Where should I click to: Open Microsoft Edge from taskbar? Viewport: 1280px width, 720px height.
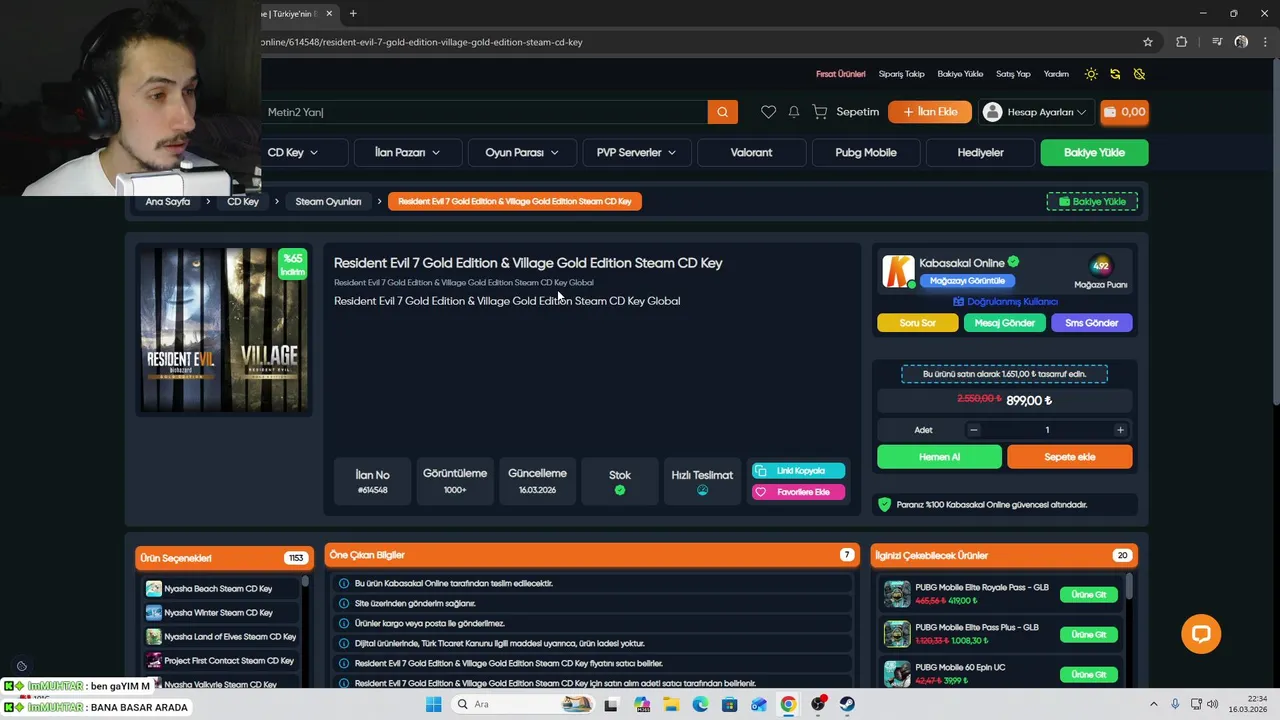point(700,705)
